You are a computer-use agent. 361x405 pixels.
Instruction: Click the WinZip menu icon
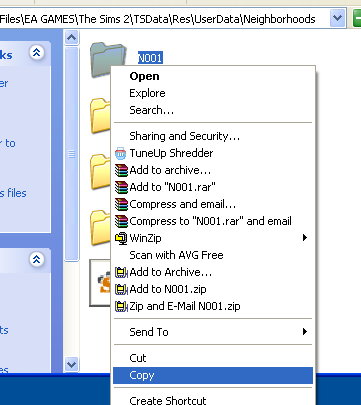pos(121,238)
